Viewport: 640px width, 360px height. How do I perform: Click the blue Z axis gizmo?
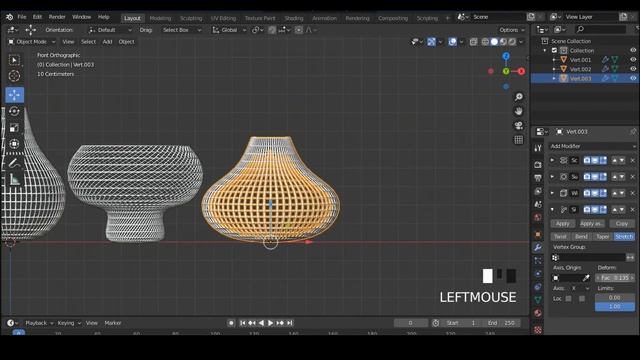coord(506,56)
